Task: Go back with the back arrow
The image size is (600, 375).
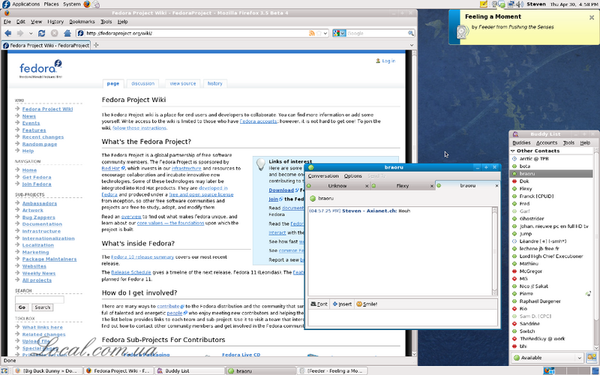Action: pos(8,33)
